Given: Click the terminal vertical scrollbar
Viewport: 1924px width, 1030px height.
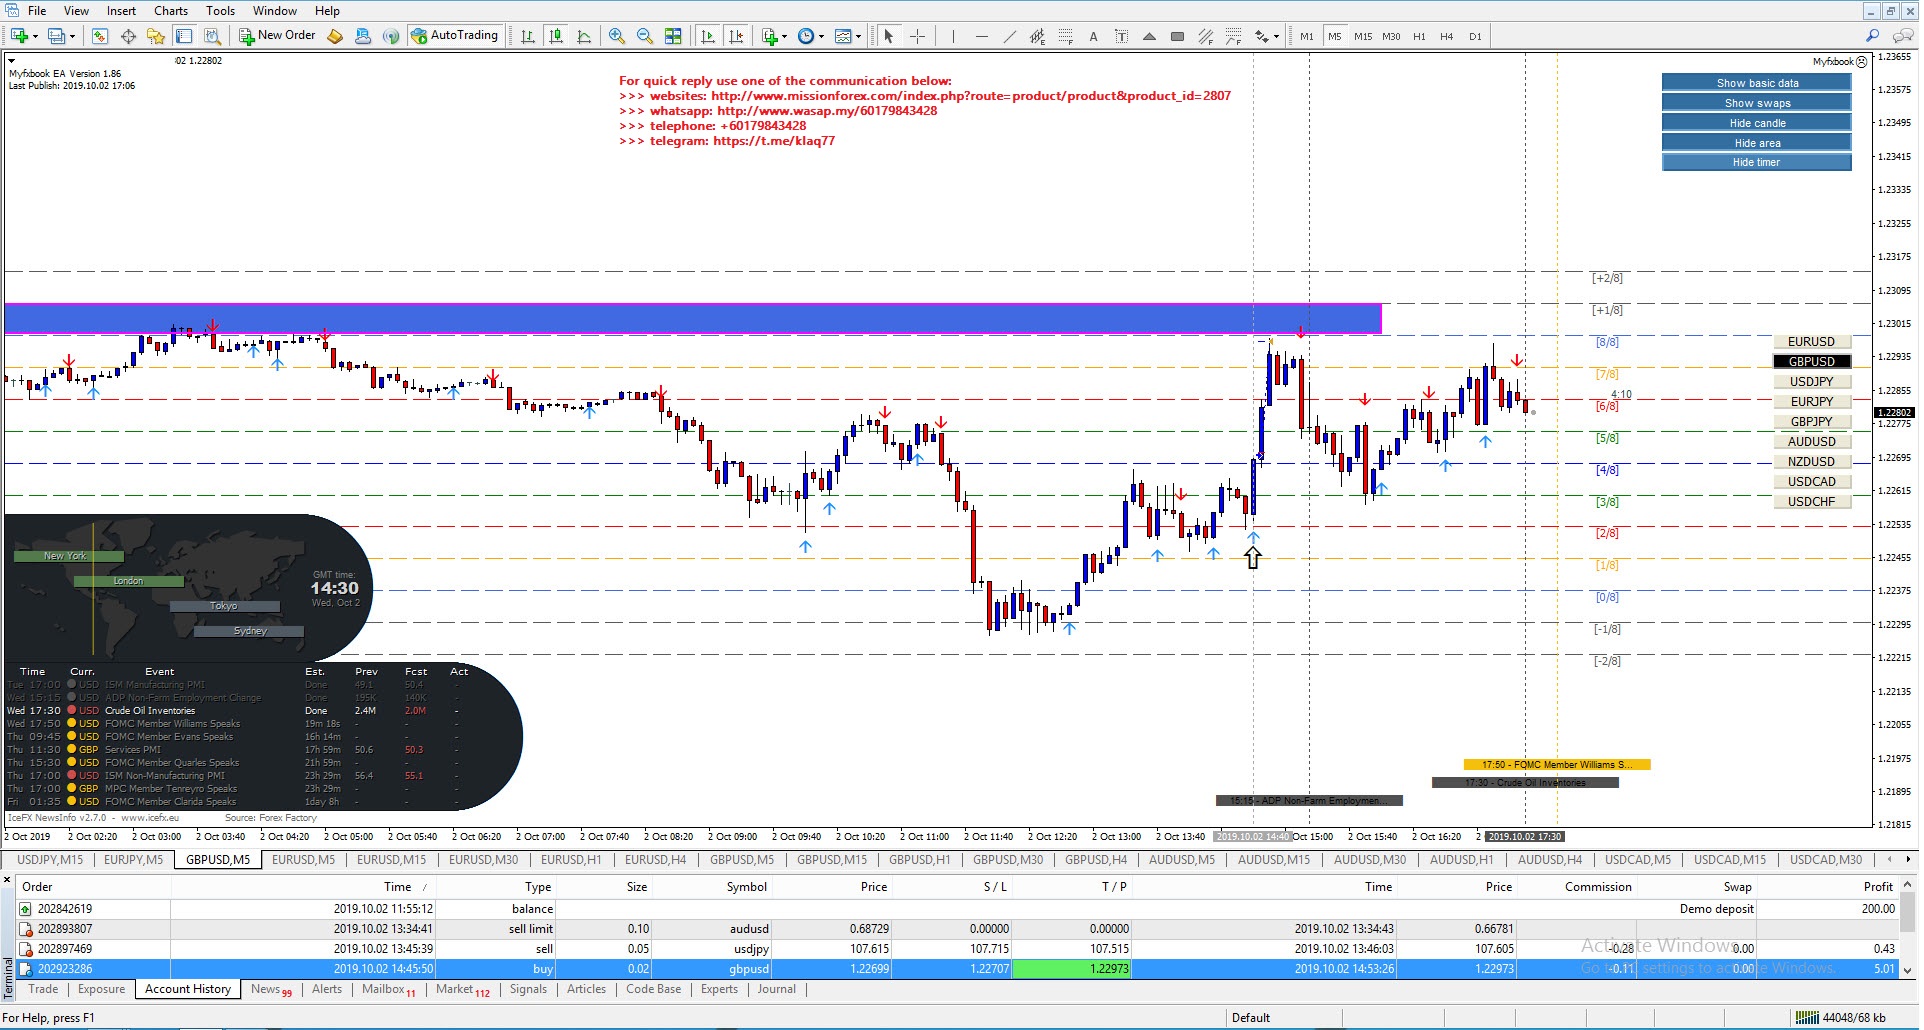Looking at the screenshot, I should [x=1906, y=912].
